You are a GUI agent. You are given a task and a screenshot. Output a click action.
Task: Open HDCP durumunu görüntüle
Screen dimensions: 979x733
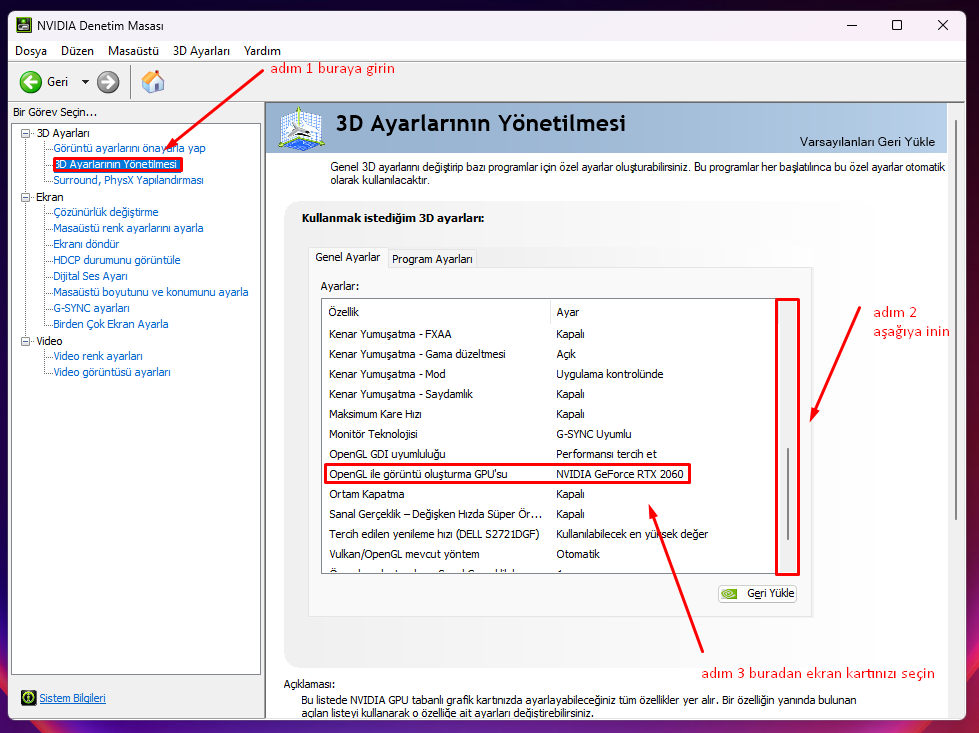point(116,260)
